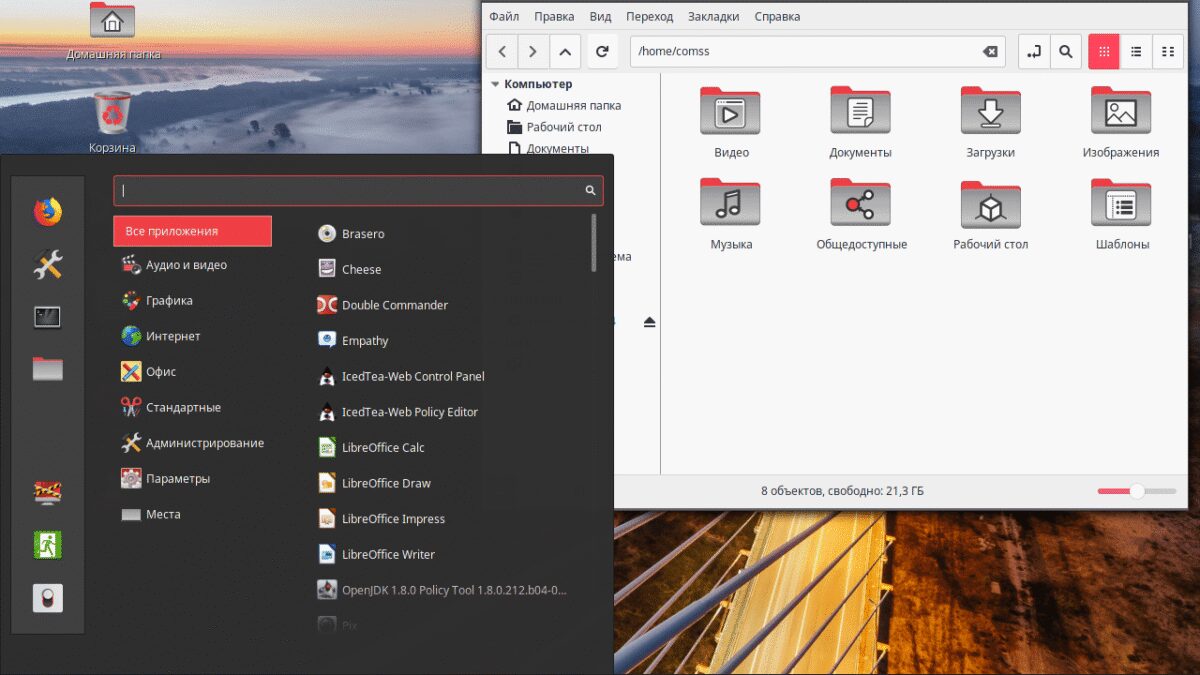
Task: Toggle the location entry path mode
Action: 1034,51
